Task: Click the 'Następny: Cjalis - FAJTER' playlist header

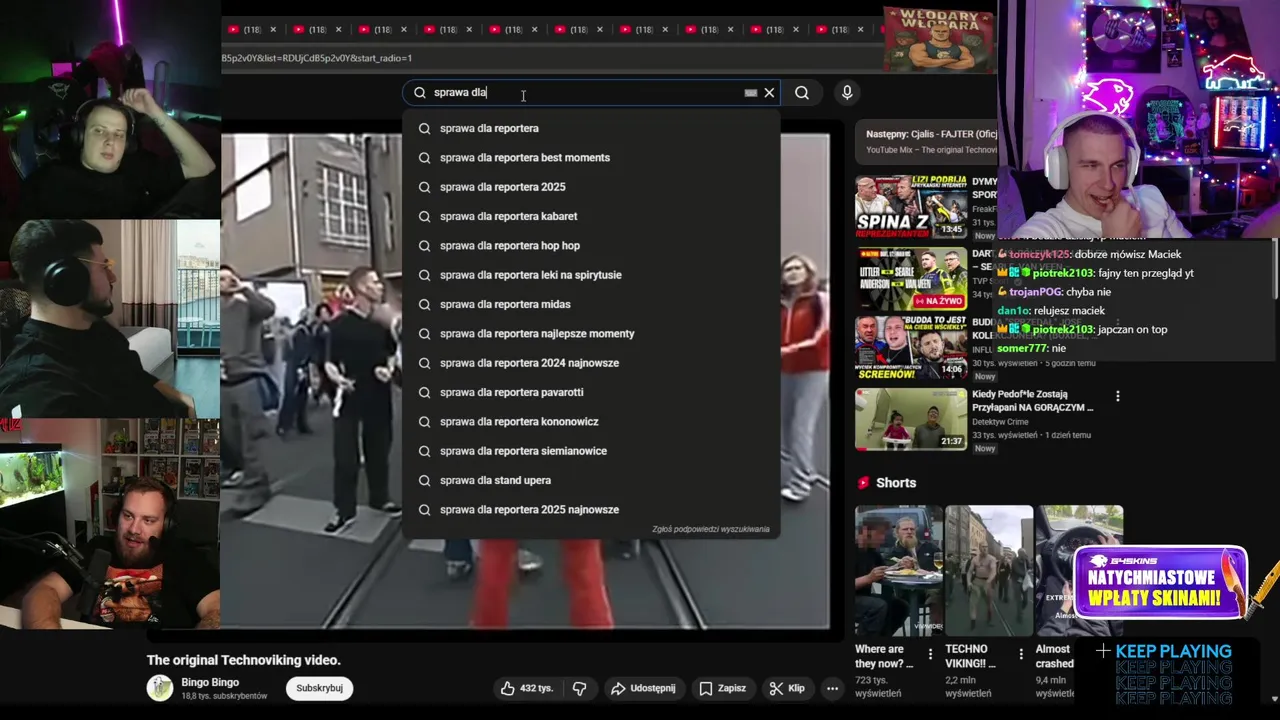Action: [x=931, y=134]
